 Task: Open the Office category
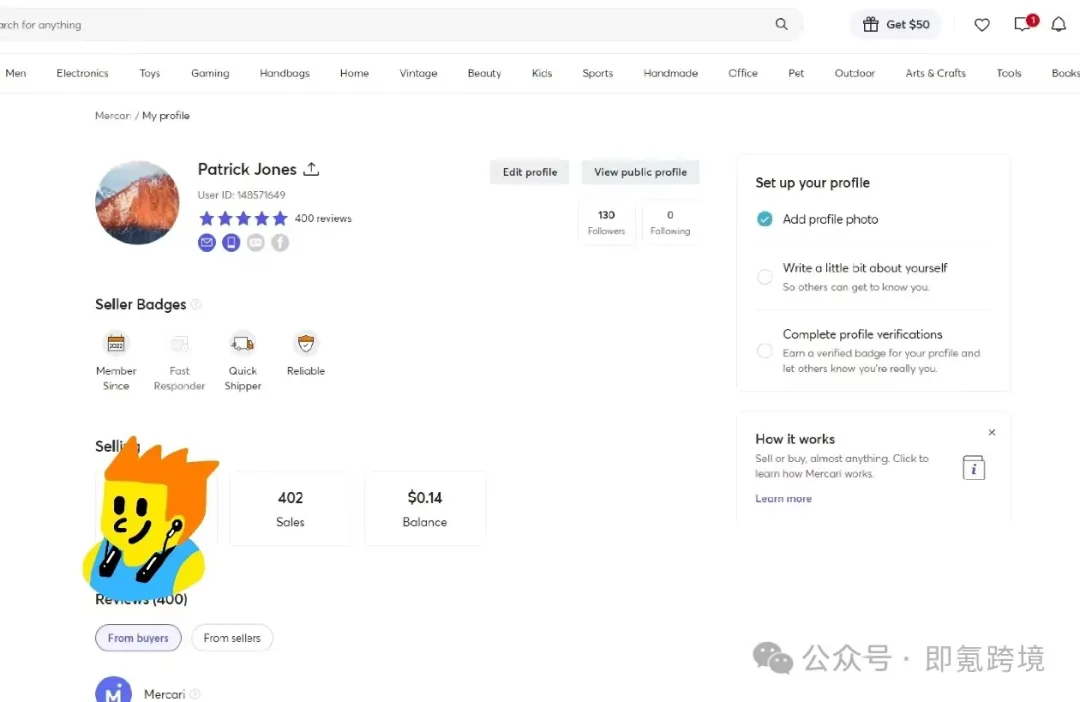point(742,73)
